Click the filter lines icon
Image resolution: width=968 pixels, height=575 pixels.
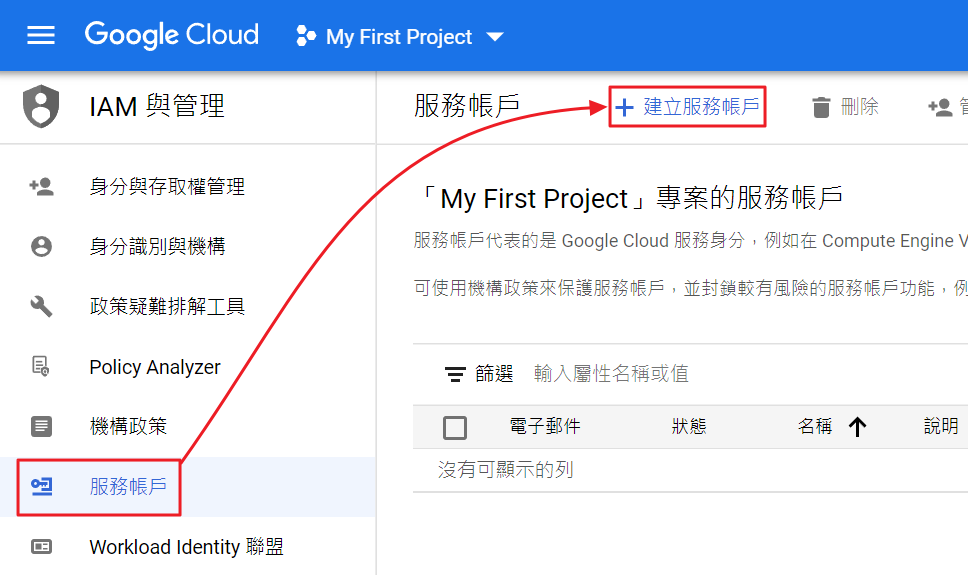(x=455, y=374)
